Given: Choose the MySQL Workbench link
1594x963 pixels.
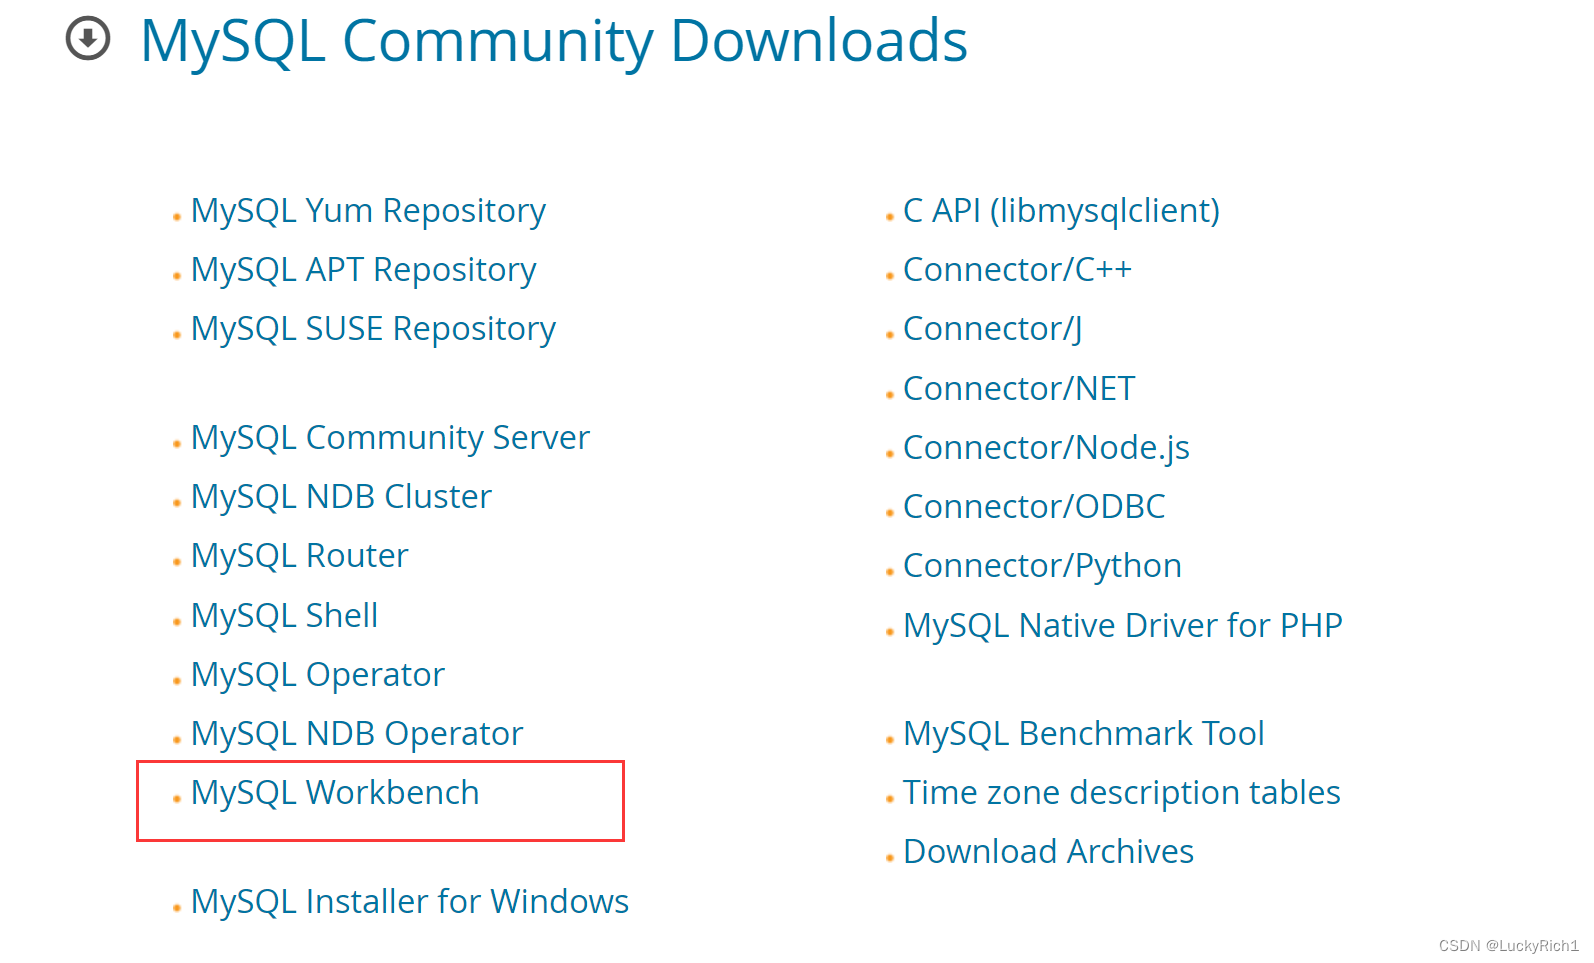Looking at the screenshot, I should click(x=335, y=793).
